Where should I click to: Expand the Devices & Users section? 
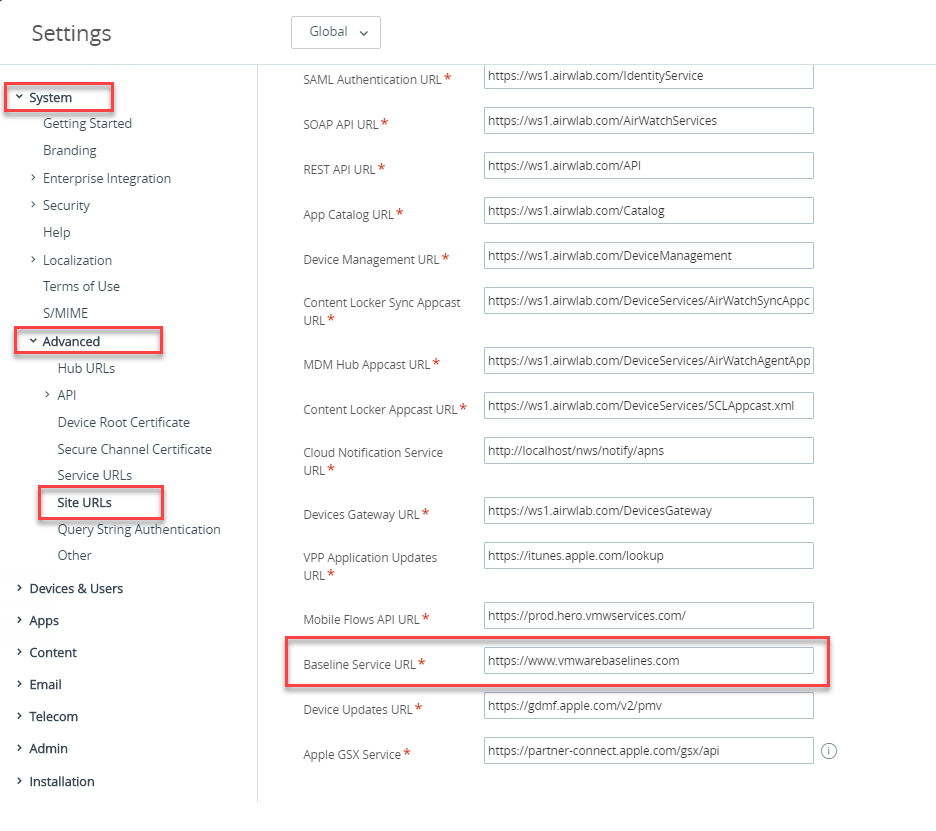point(19,588)
